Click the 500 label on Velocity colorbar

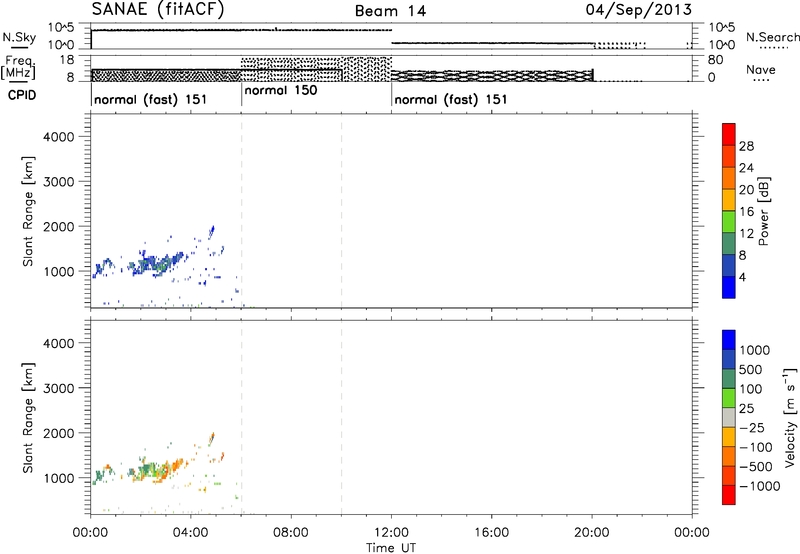(x=751, y=369)
